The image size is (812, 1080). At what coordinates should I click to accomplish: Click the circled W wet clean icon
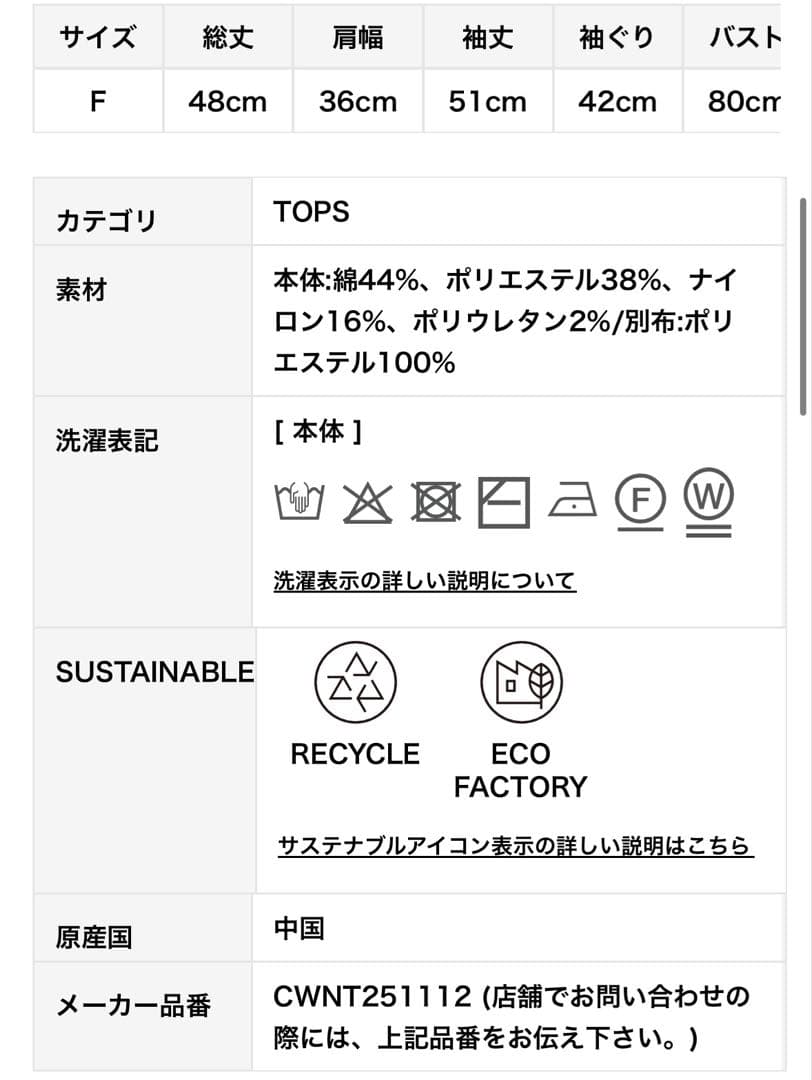pos(709,500)
